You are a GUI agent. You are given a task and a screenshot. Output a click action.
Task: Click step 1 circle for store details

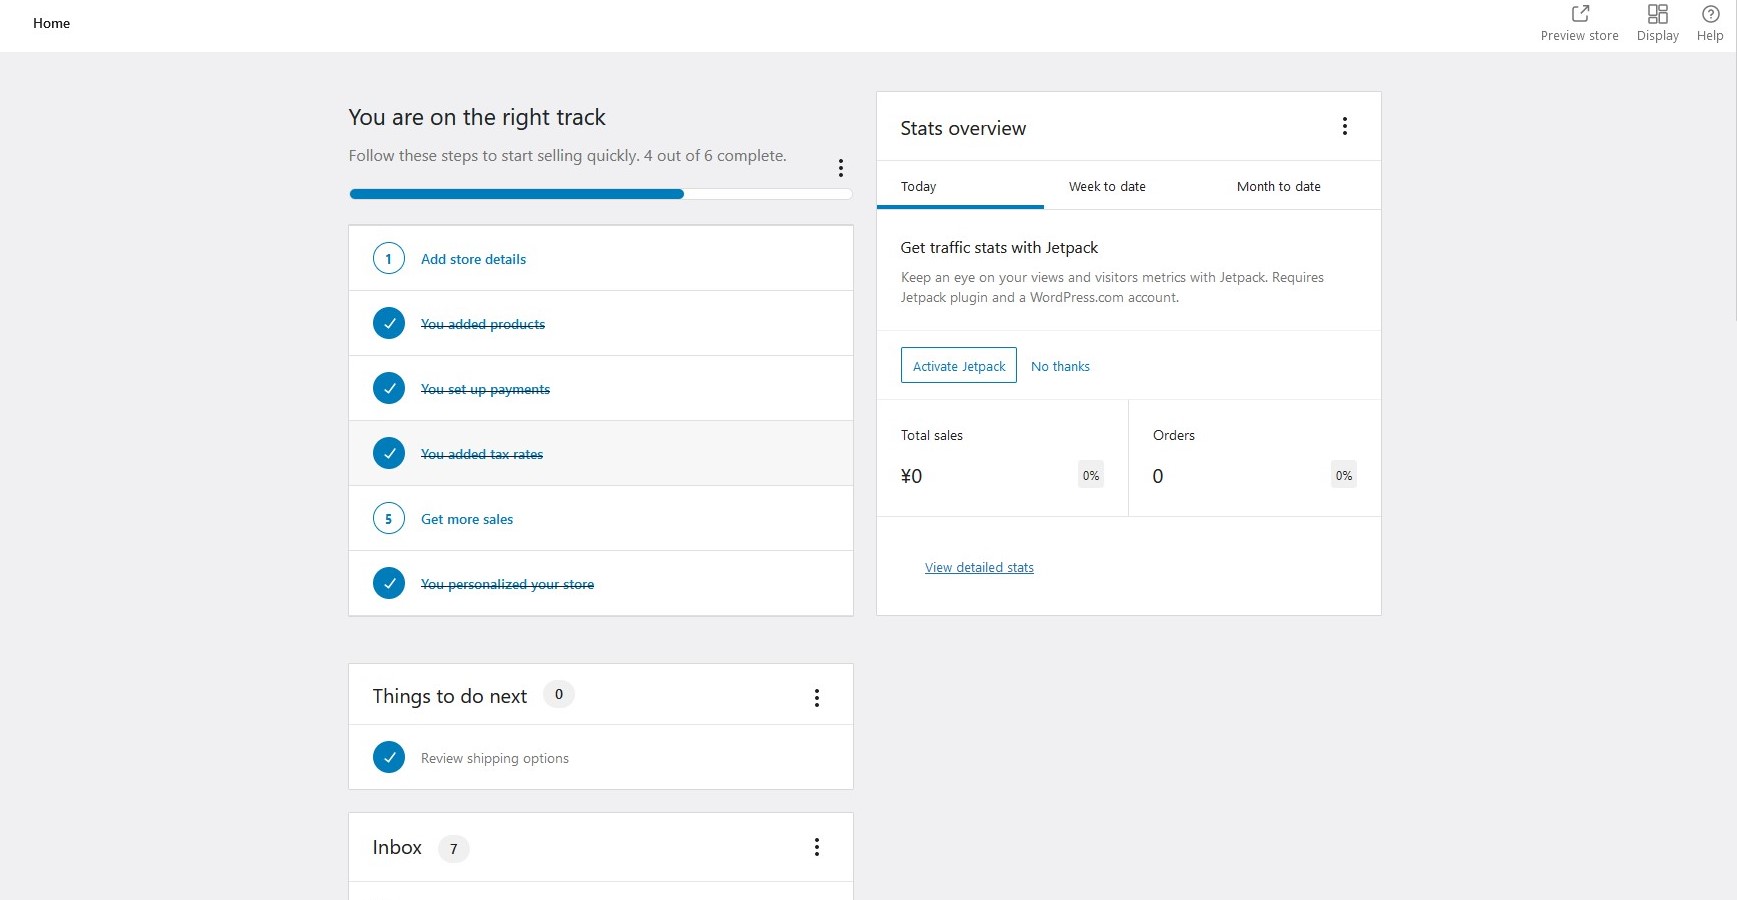click(389, 259)
